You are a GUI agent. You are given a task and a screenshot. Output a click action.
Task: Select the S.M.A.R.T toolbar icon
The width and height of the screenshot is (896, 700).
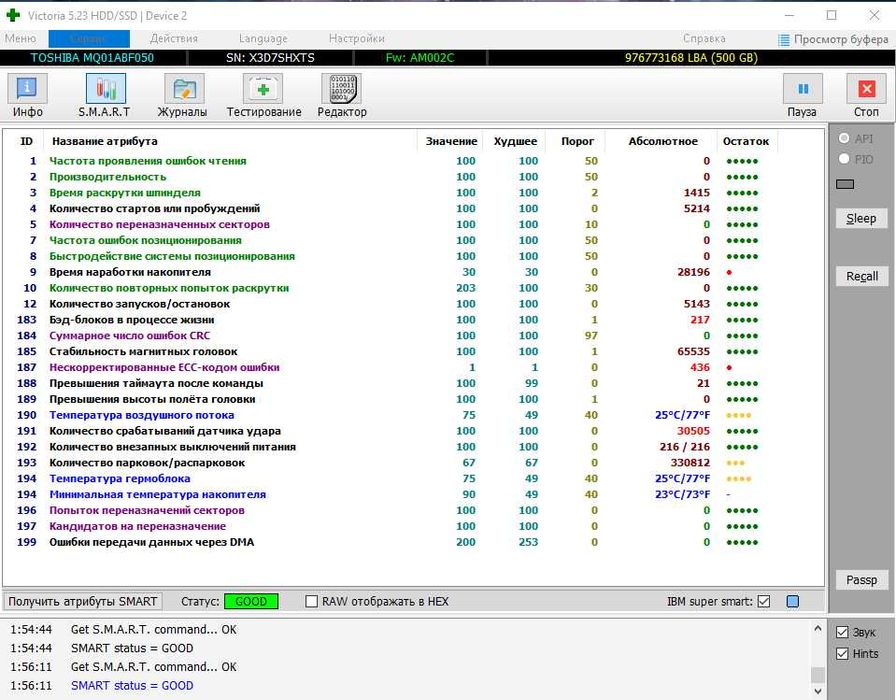[x=103, y=96]
